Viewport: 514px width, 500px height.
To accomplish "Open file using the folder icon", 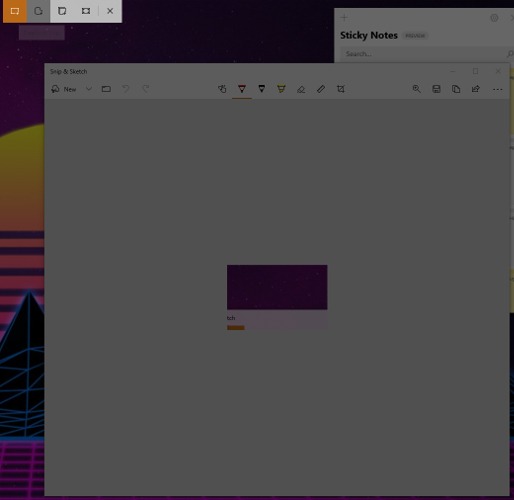I will tap(106, 89).
